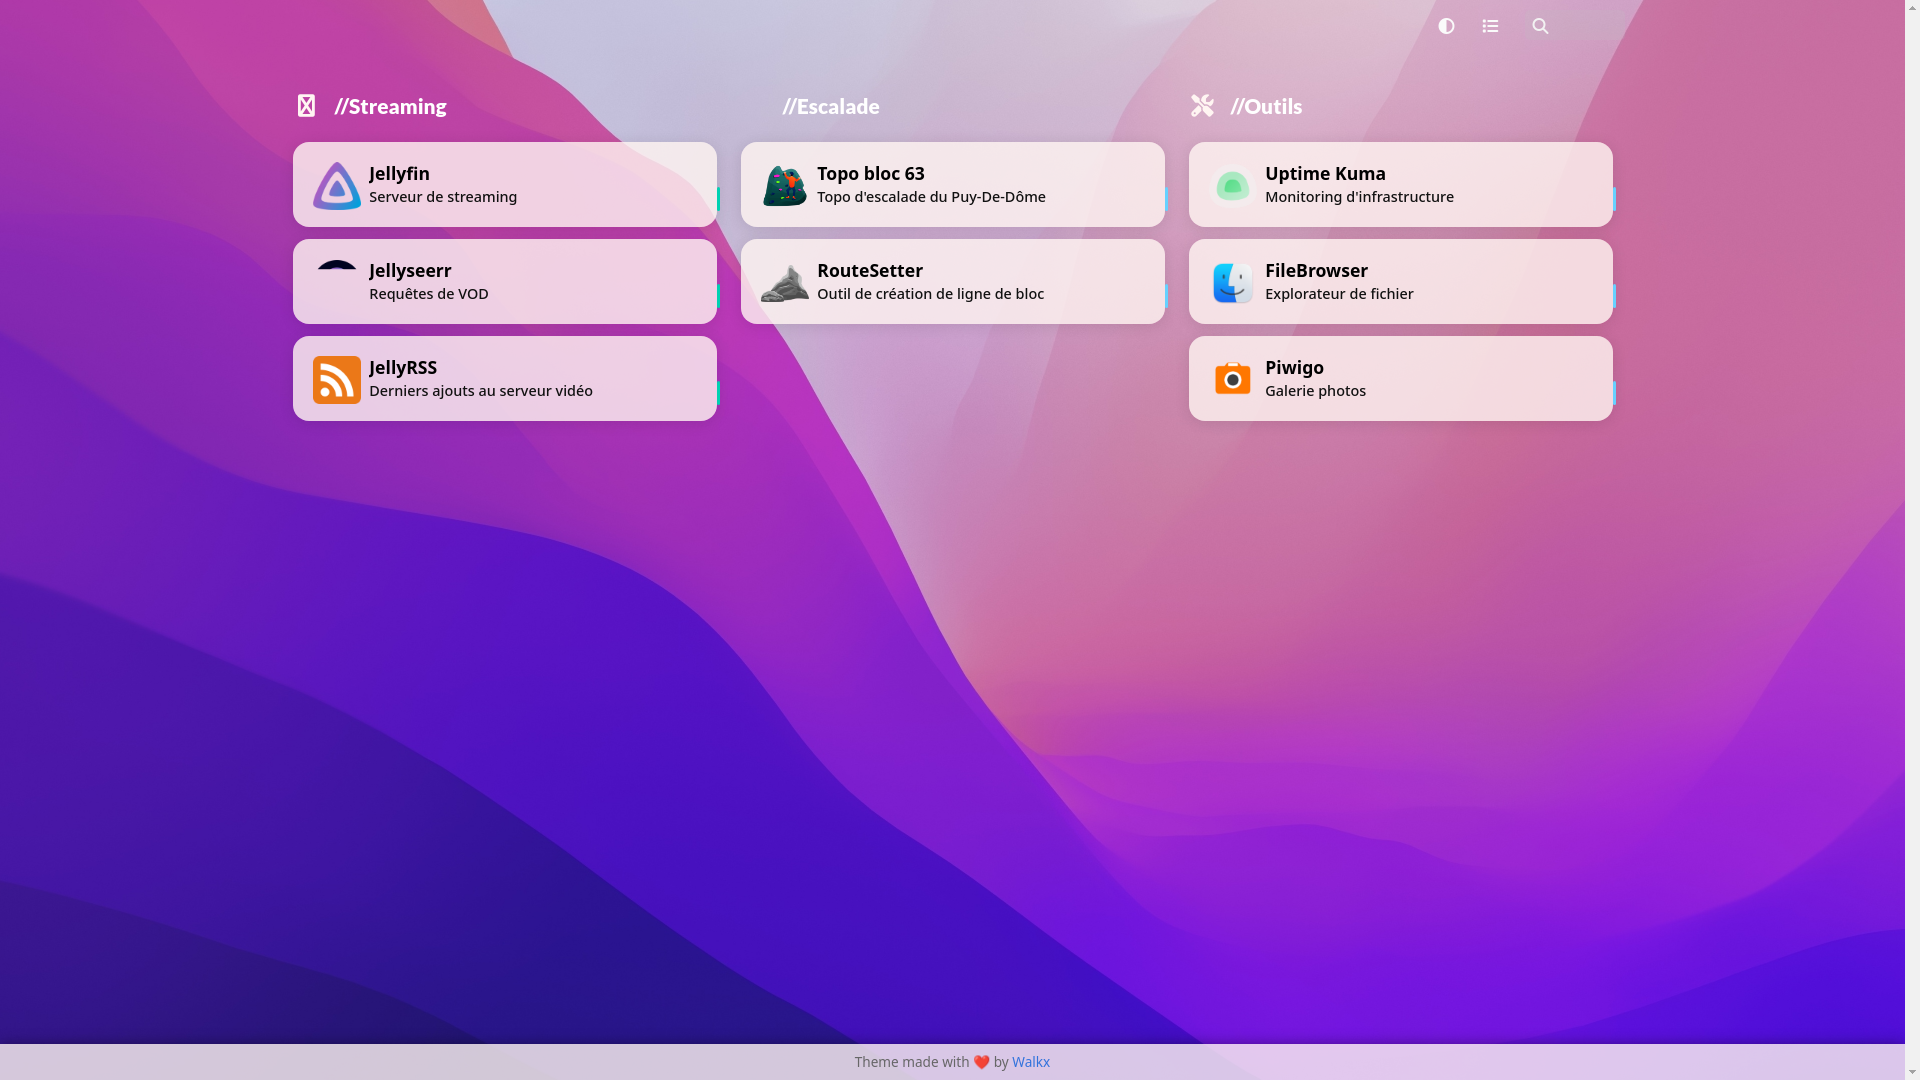Open Piwigo Galerie photos title
The width and height of the screenshot is (1920, 1080).
coord(1294,367)
